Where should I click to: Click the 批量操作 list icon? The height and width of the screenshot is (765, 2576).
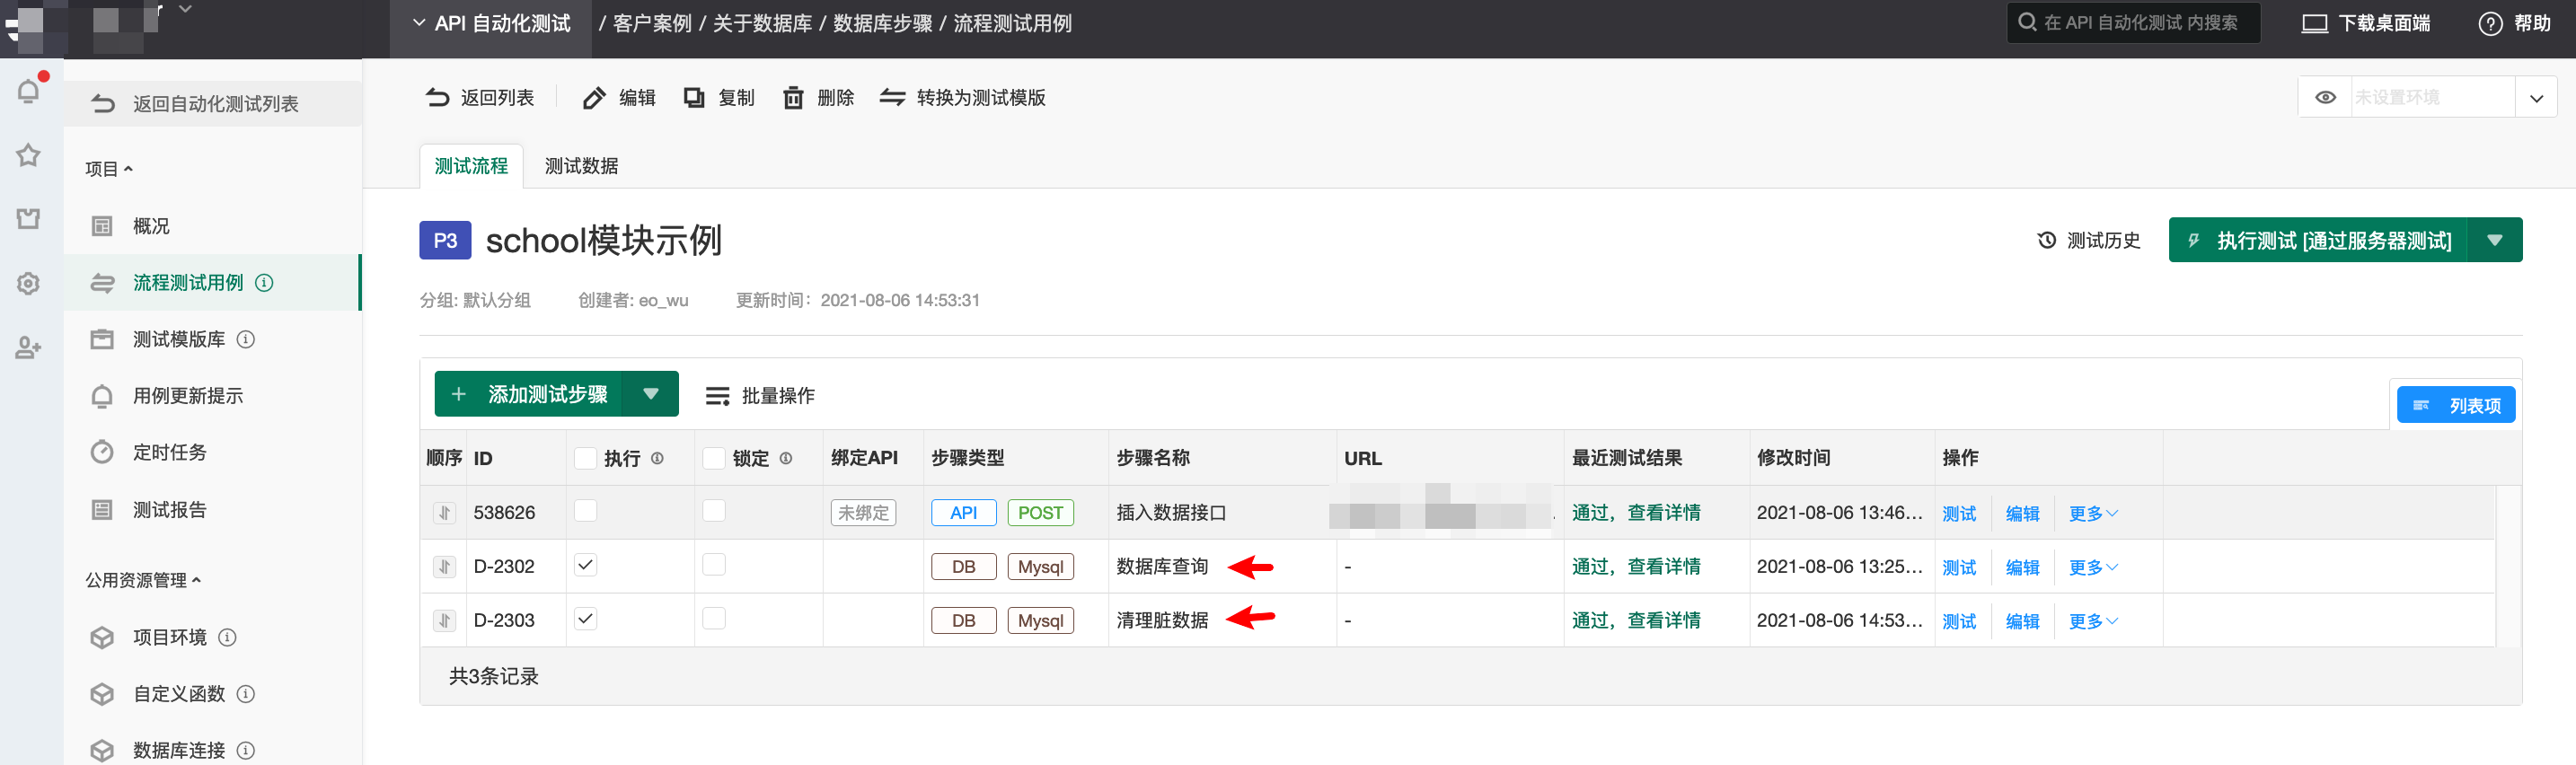(x=717, y=396)
